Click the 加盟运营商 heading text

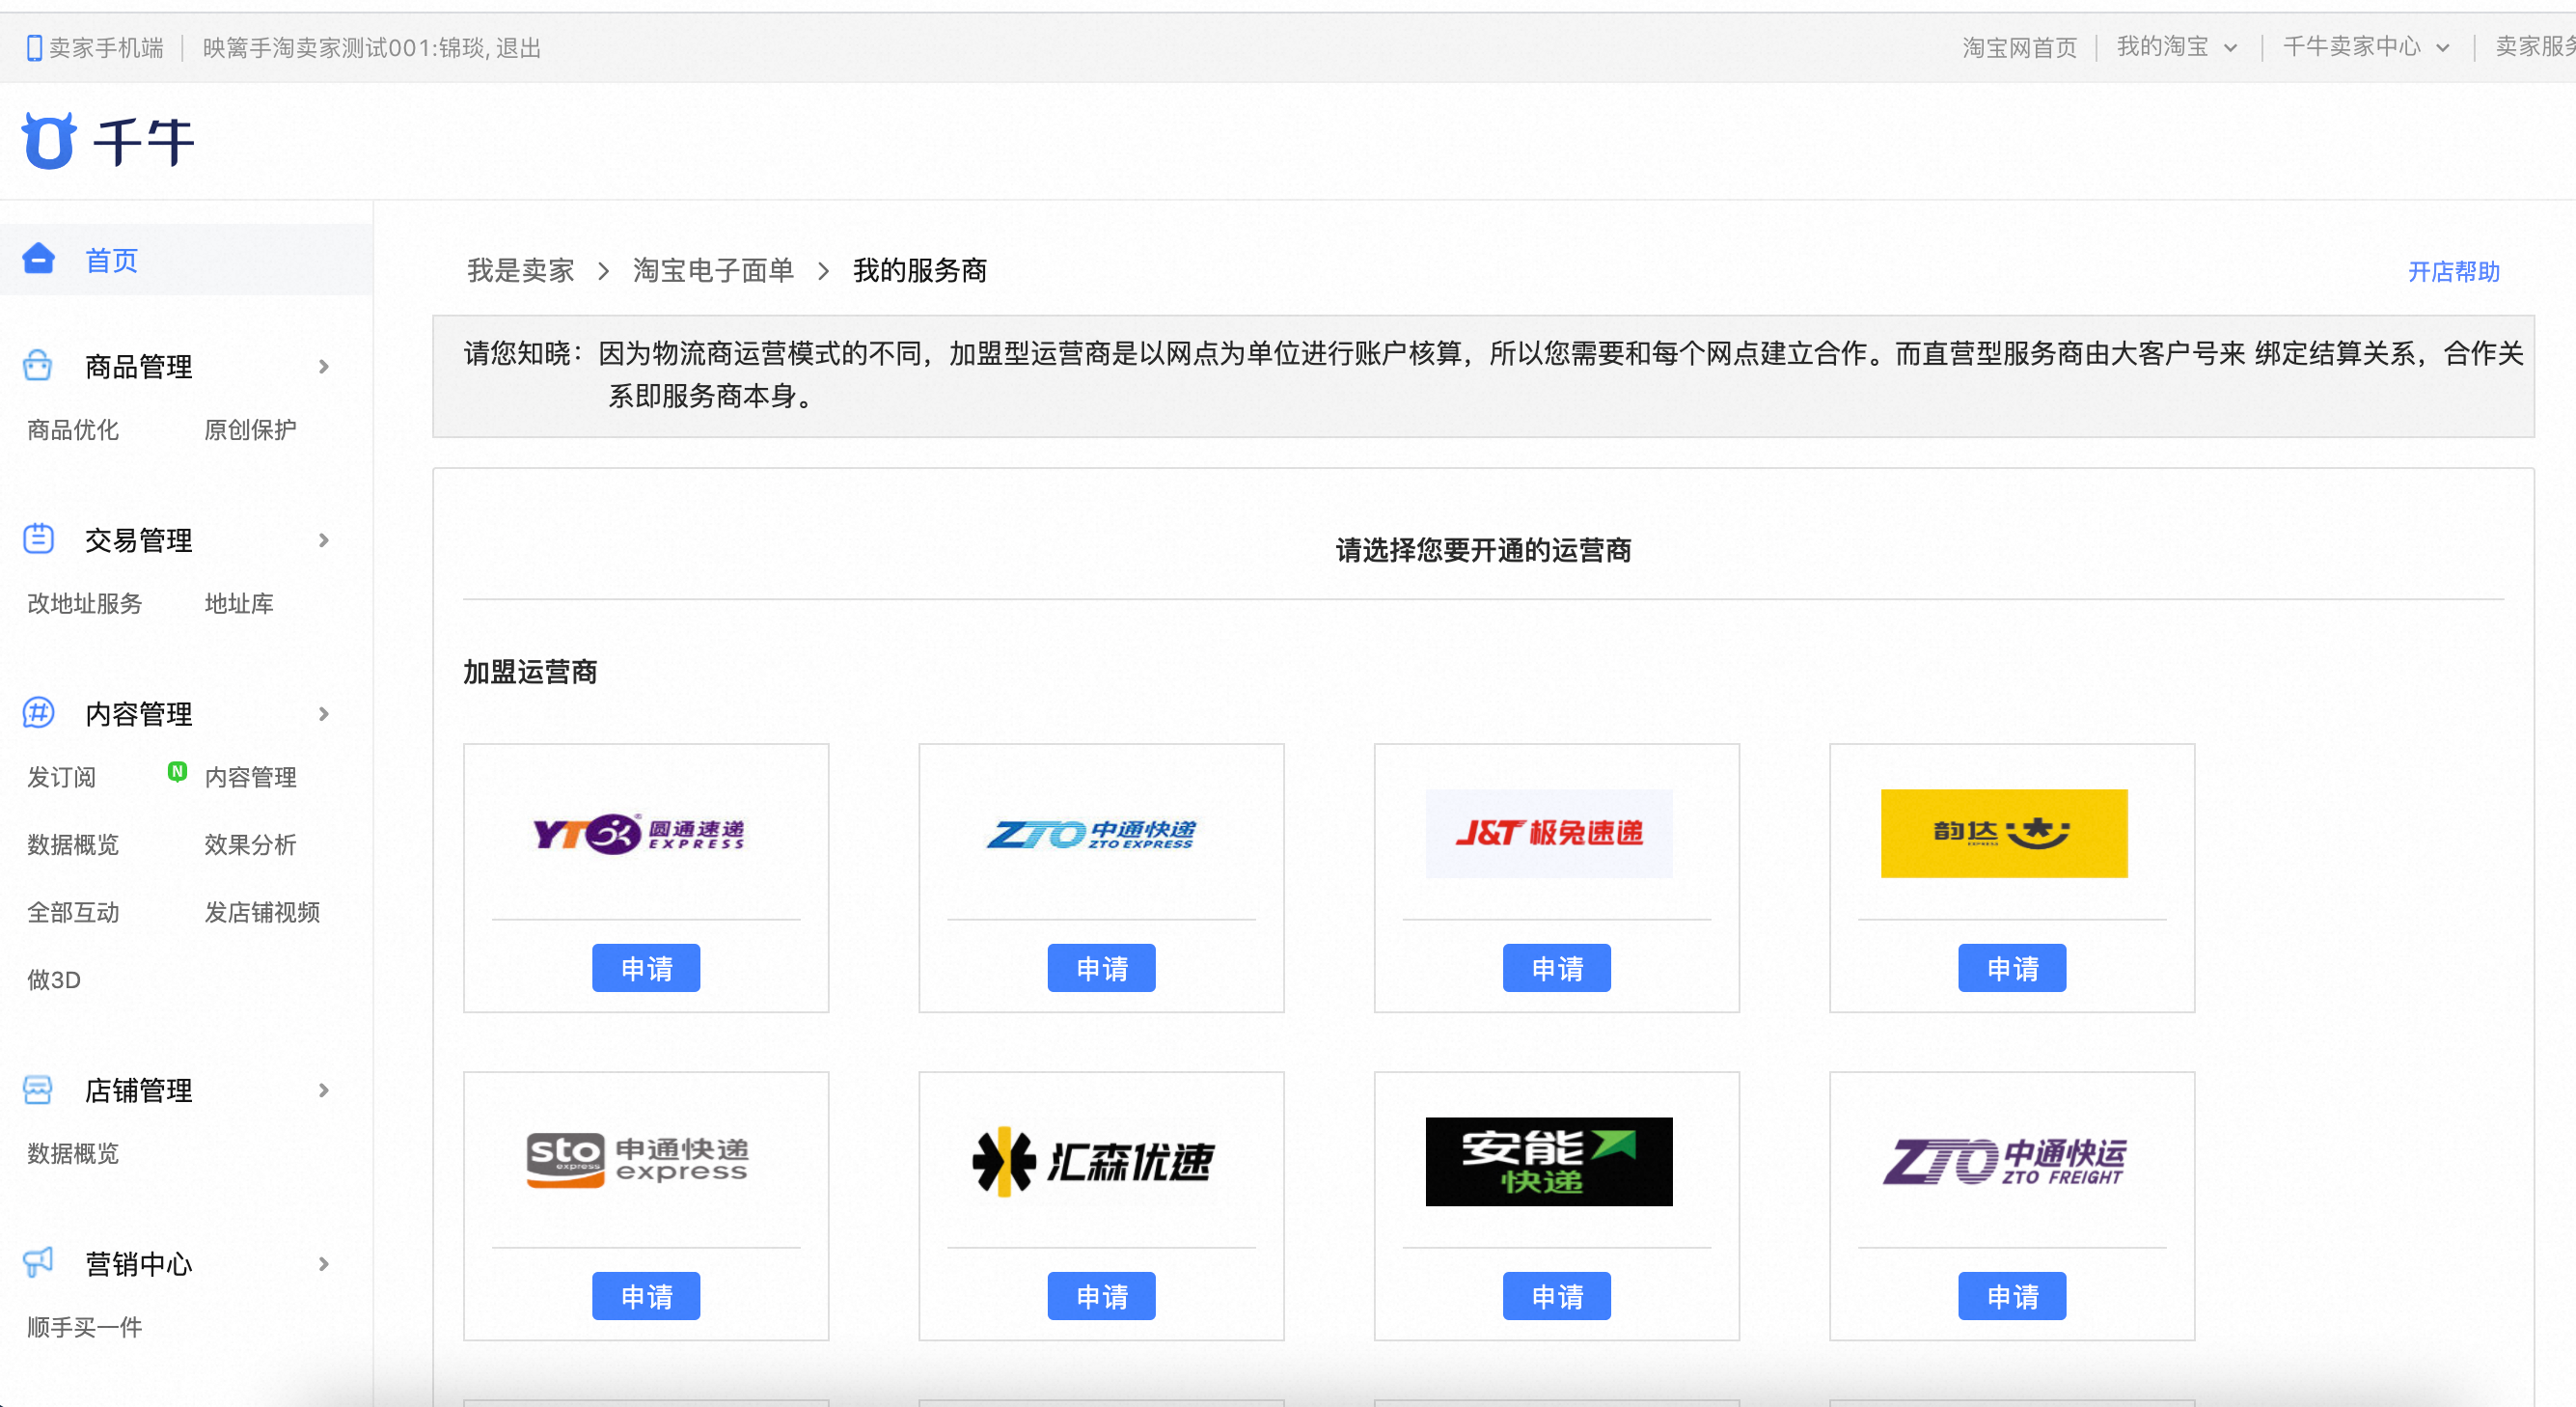point(530,672)
